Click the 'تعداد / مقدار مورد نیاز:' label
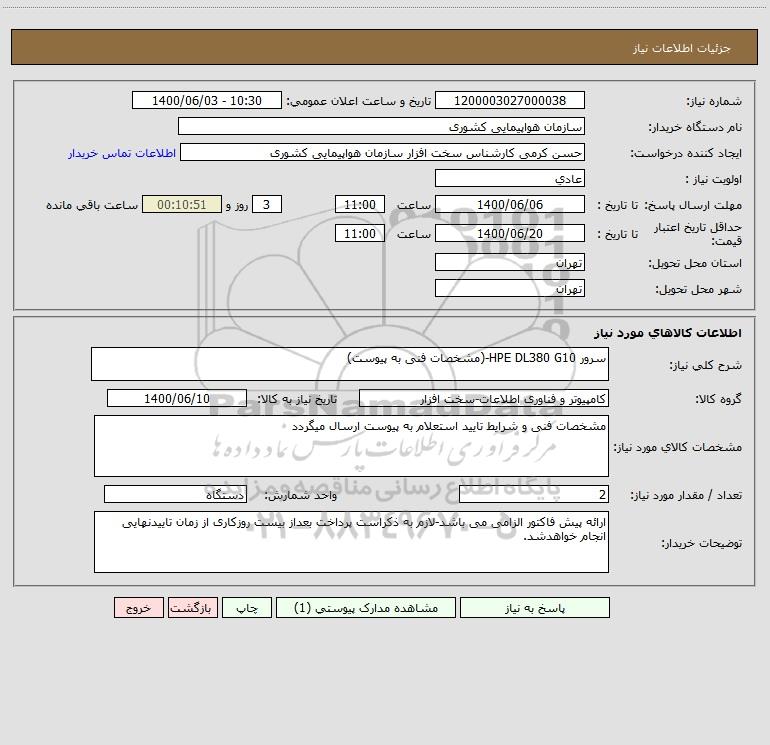Viewport: 770px width, 745px height. coord(686,495)
